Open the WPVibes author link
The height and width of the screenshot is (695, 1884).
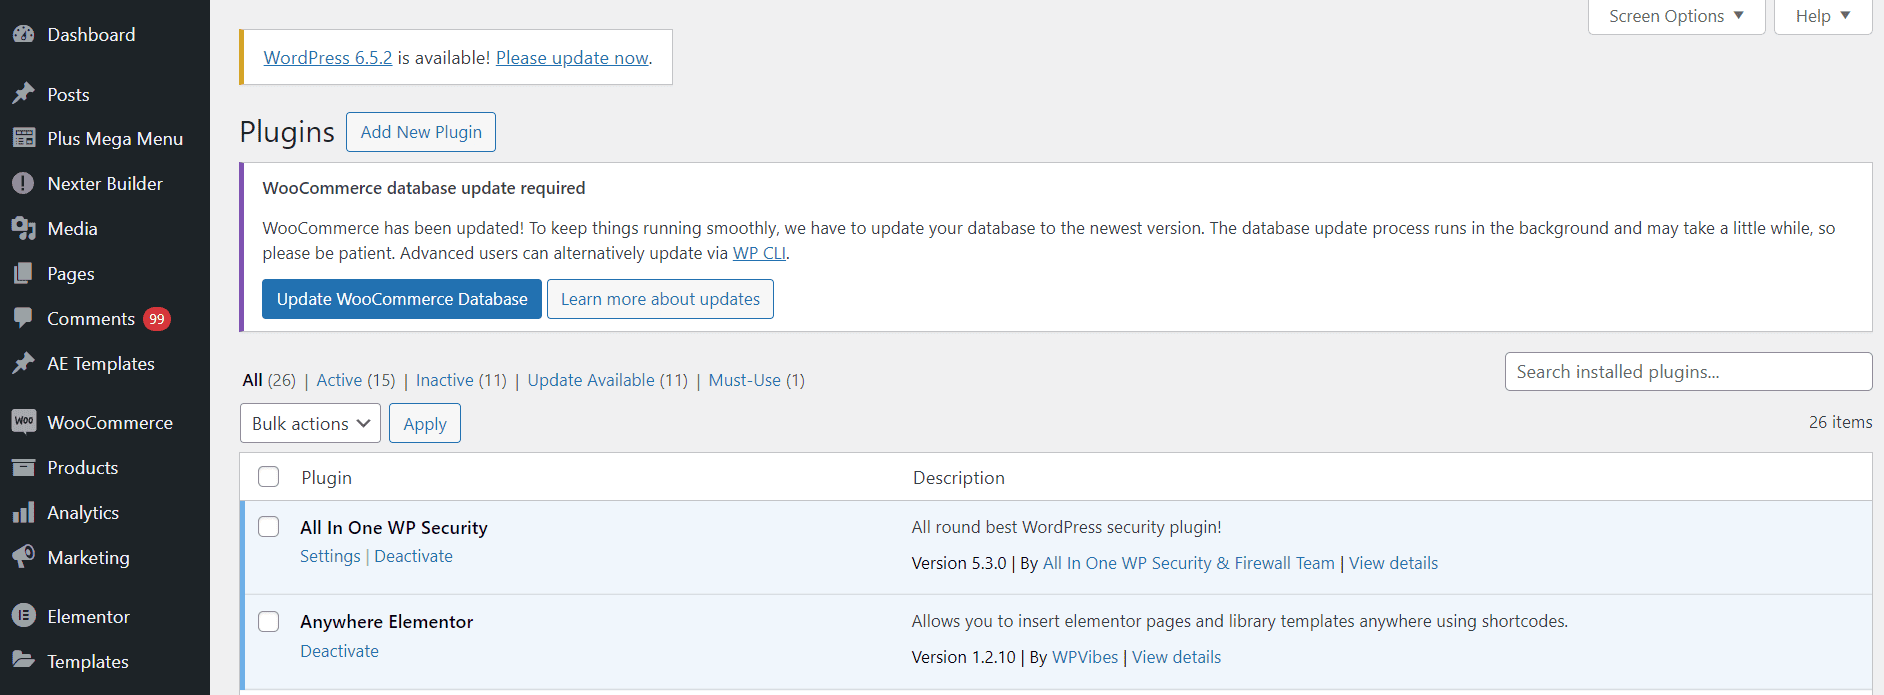pyautogui.click(x=1085, y=657)
